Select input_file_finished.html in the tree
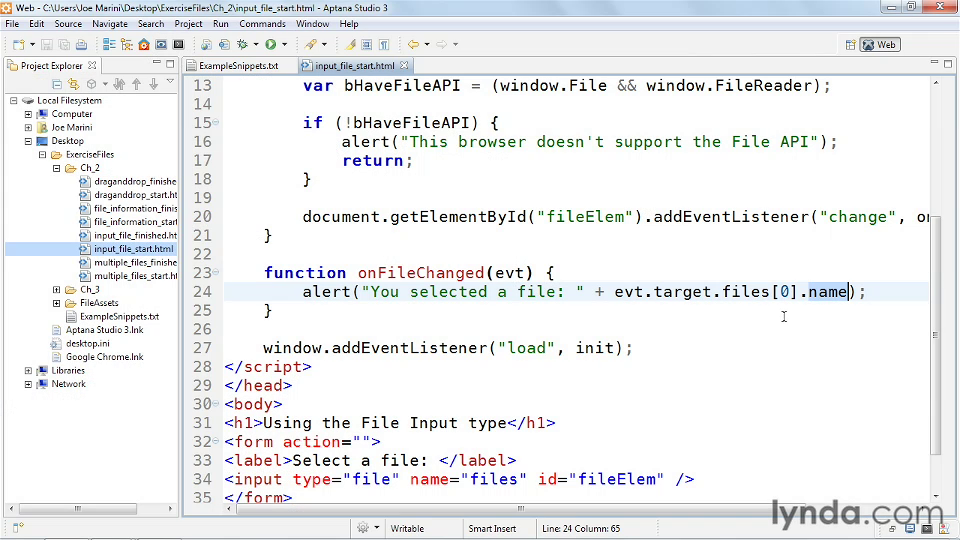This screenshot has height=540, width=960. [x=135, y=235]
